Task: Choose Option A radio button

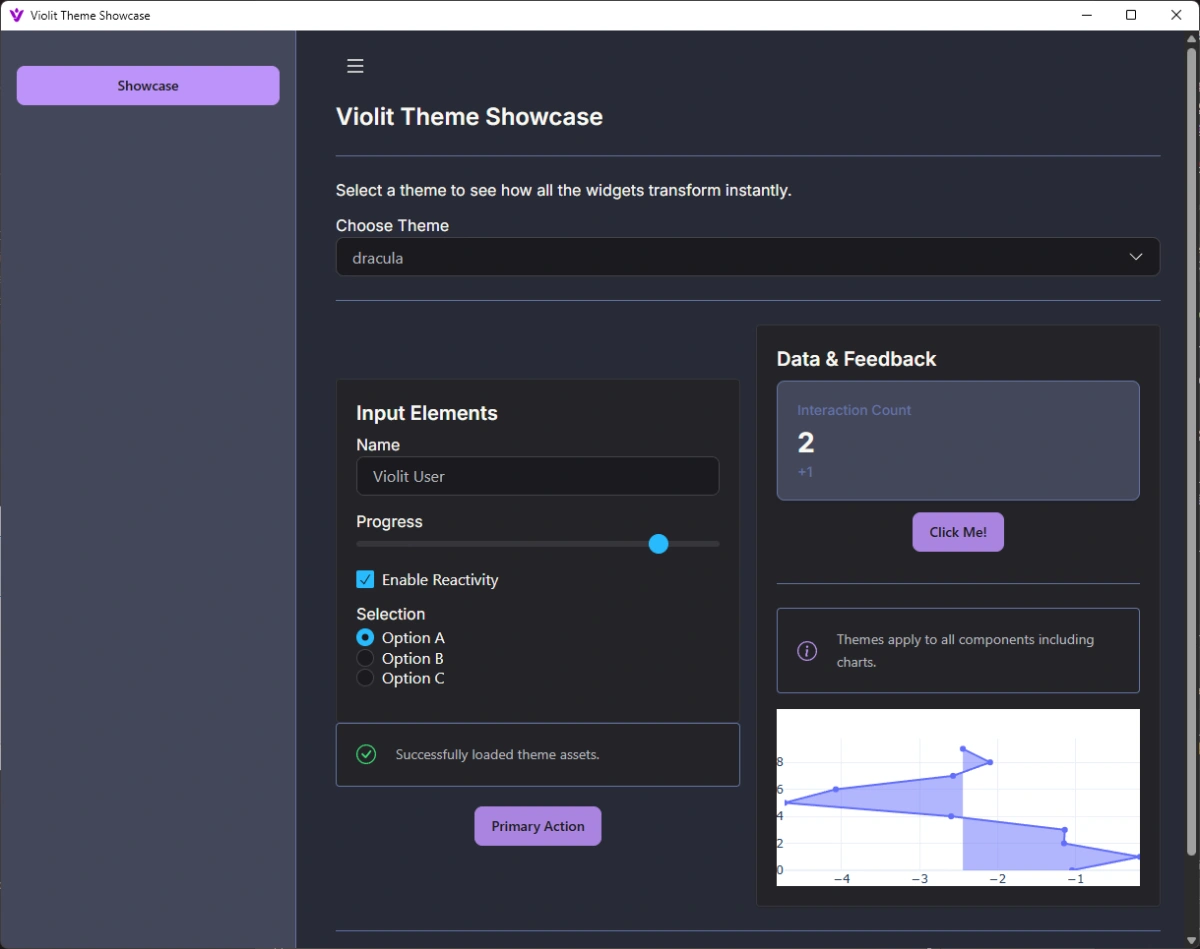Action: 365,637
